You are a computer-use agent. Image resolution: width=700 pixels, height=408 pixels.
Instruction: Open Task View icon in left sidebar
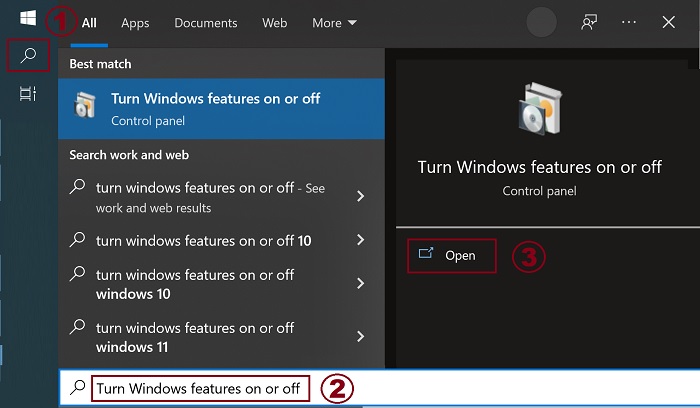pyautogui.click(x=28, y=94)
